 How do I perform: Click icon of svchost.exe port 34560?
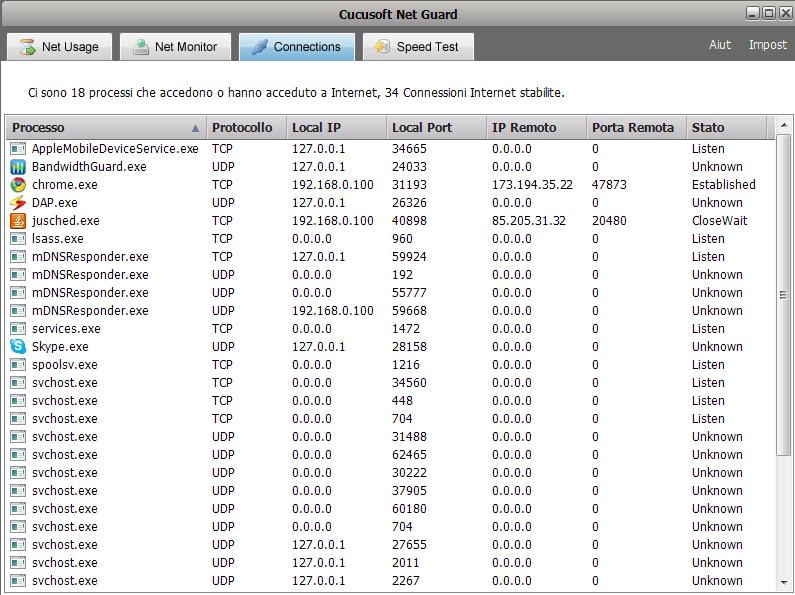(x=18, y=383)
